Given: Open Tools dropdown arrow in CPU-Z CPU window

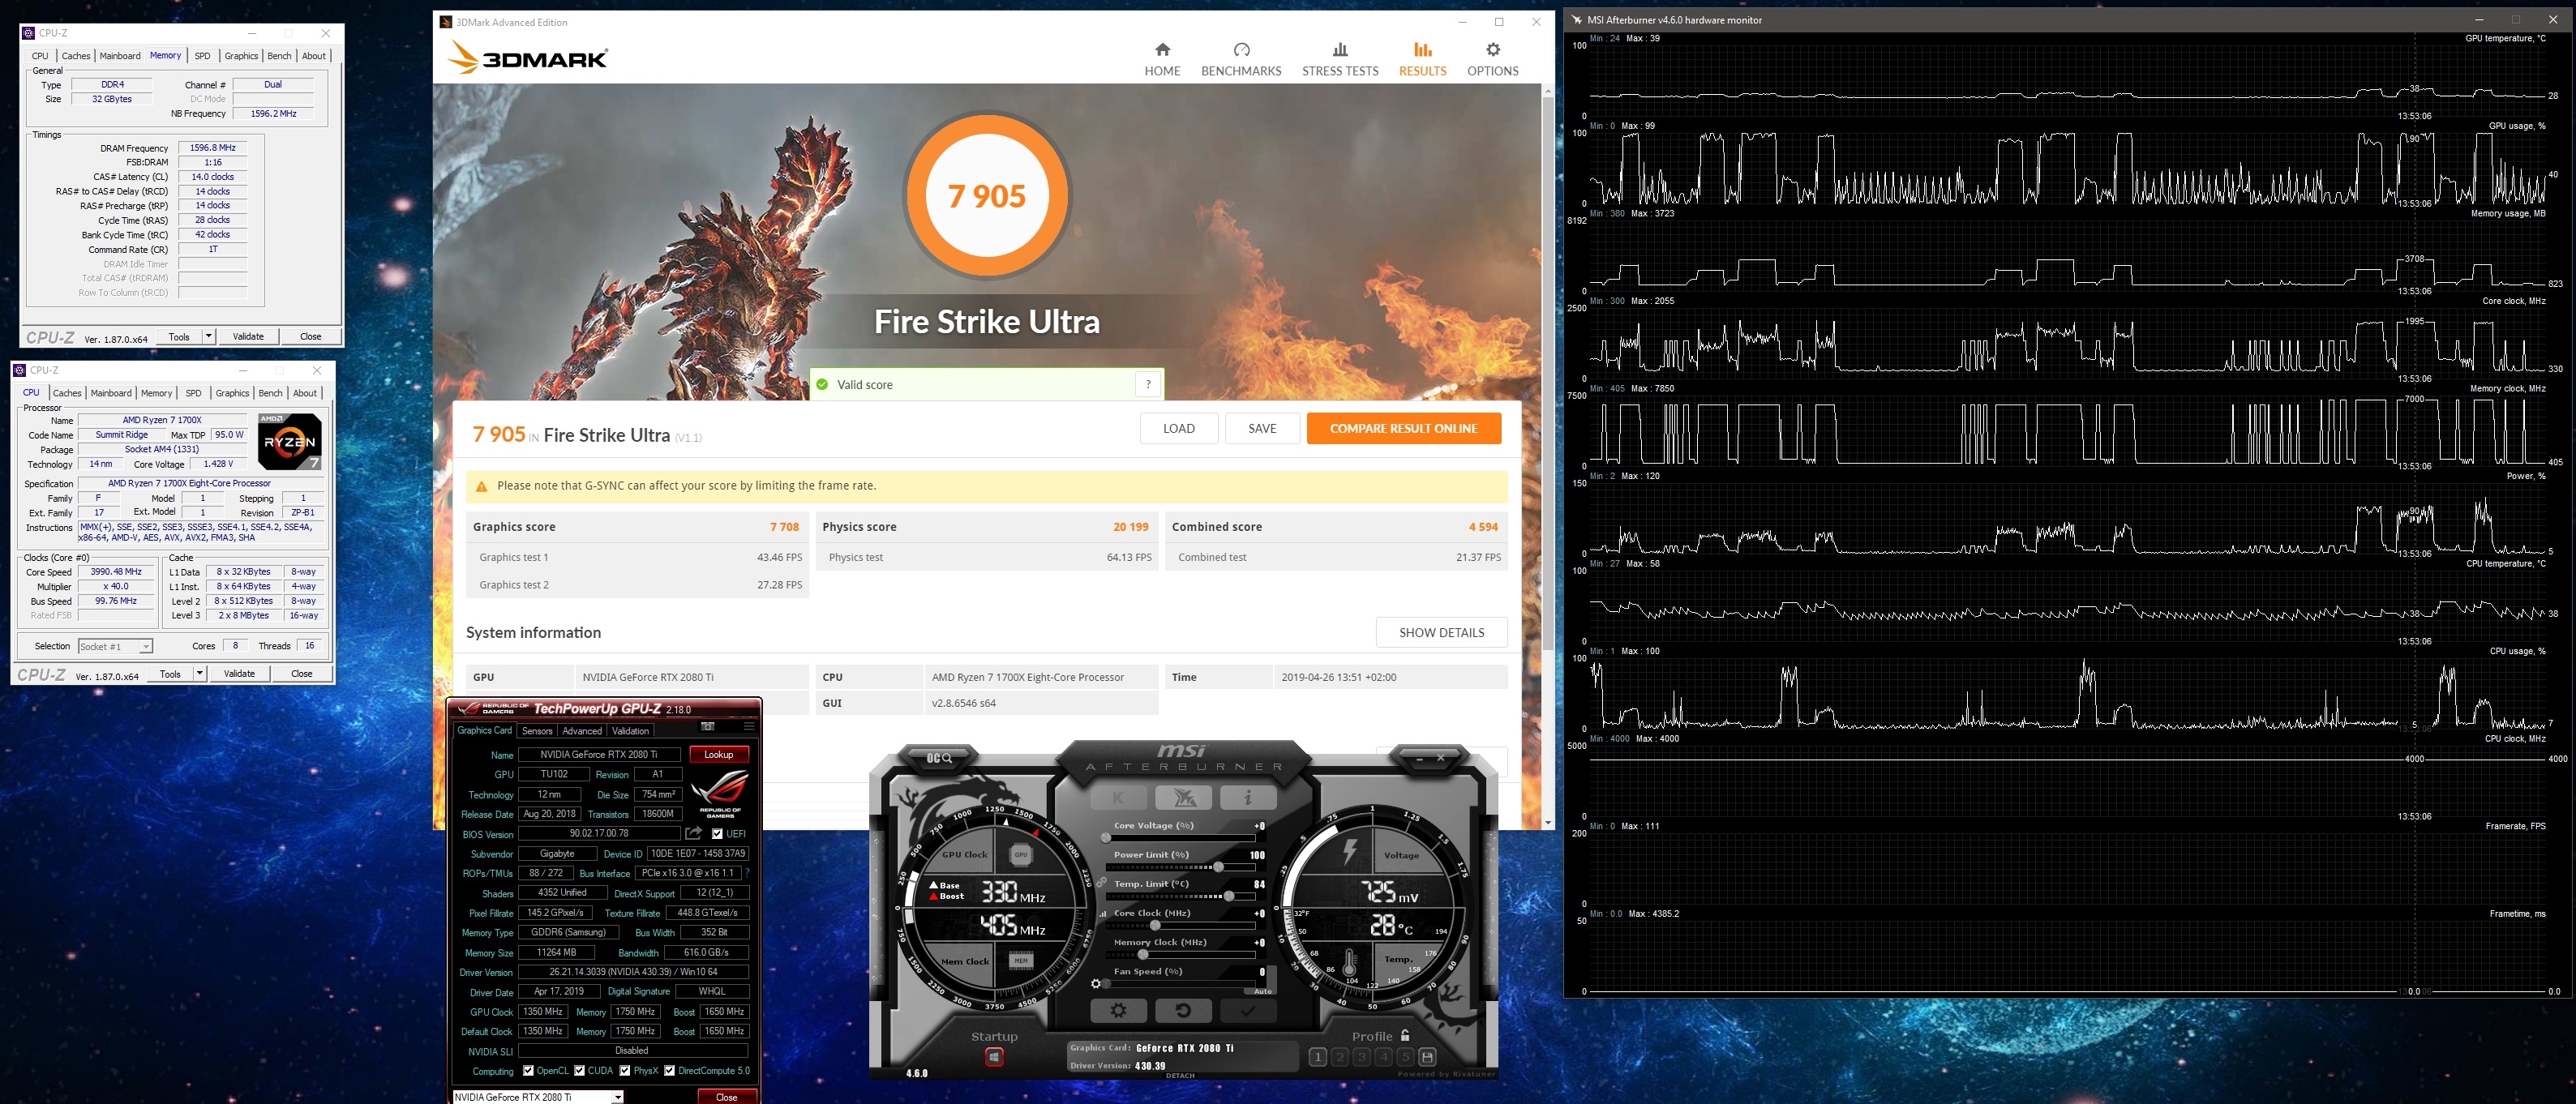Looking at the screenshot, I should tap(199, 673).
